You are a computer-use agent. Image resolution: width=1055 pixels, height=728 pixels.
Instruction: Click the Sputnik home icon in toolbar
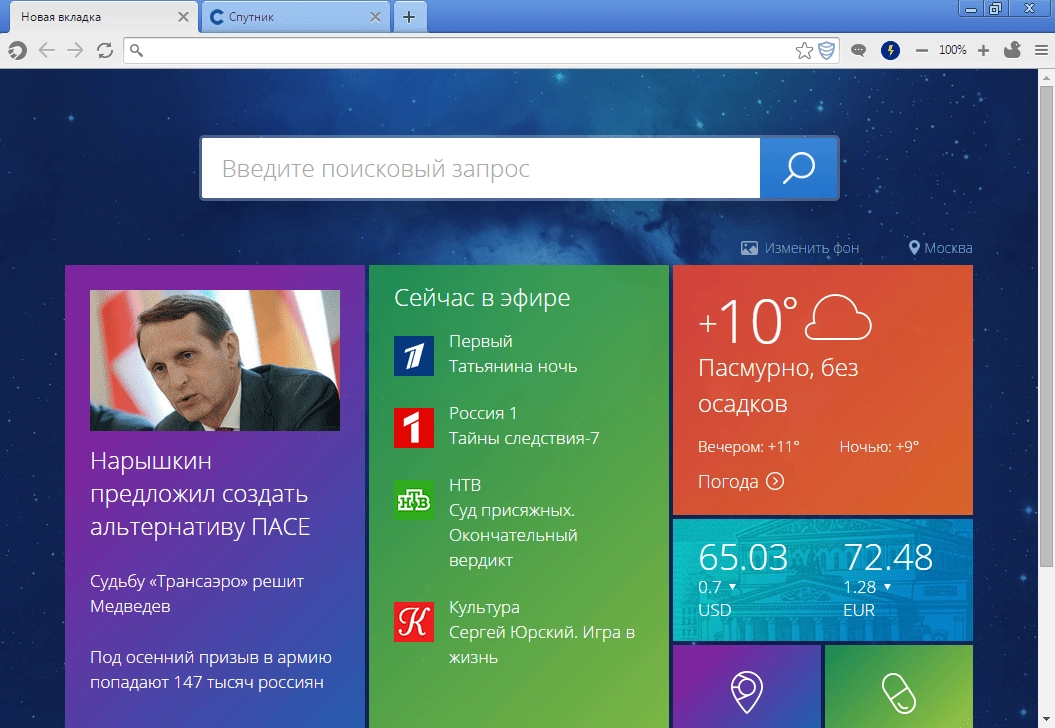pyautogui.click(x=17, y=50)
